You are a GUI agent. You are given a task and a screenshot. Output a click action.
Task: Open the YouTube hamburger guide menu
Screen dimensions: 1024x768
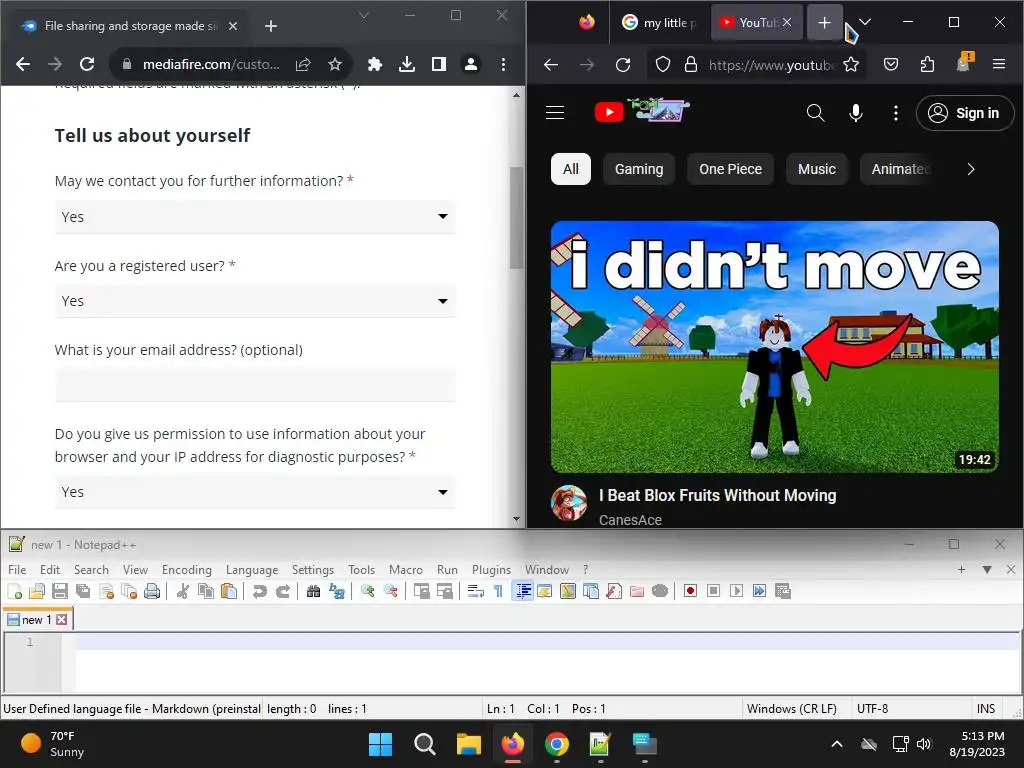(555, 113)
